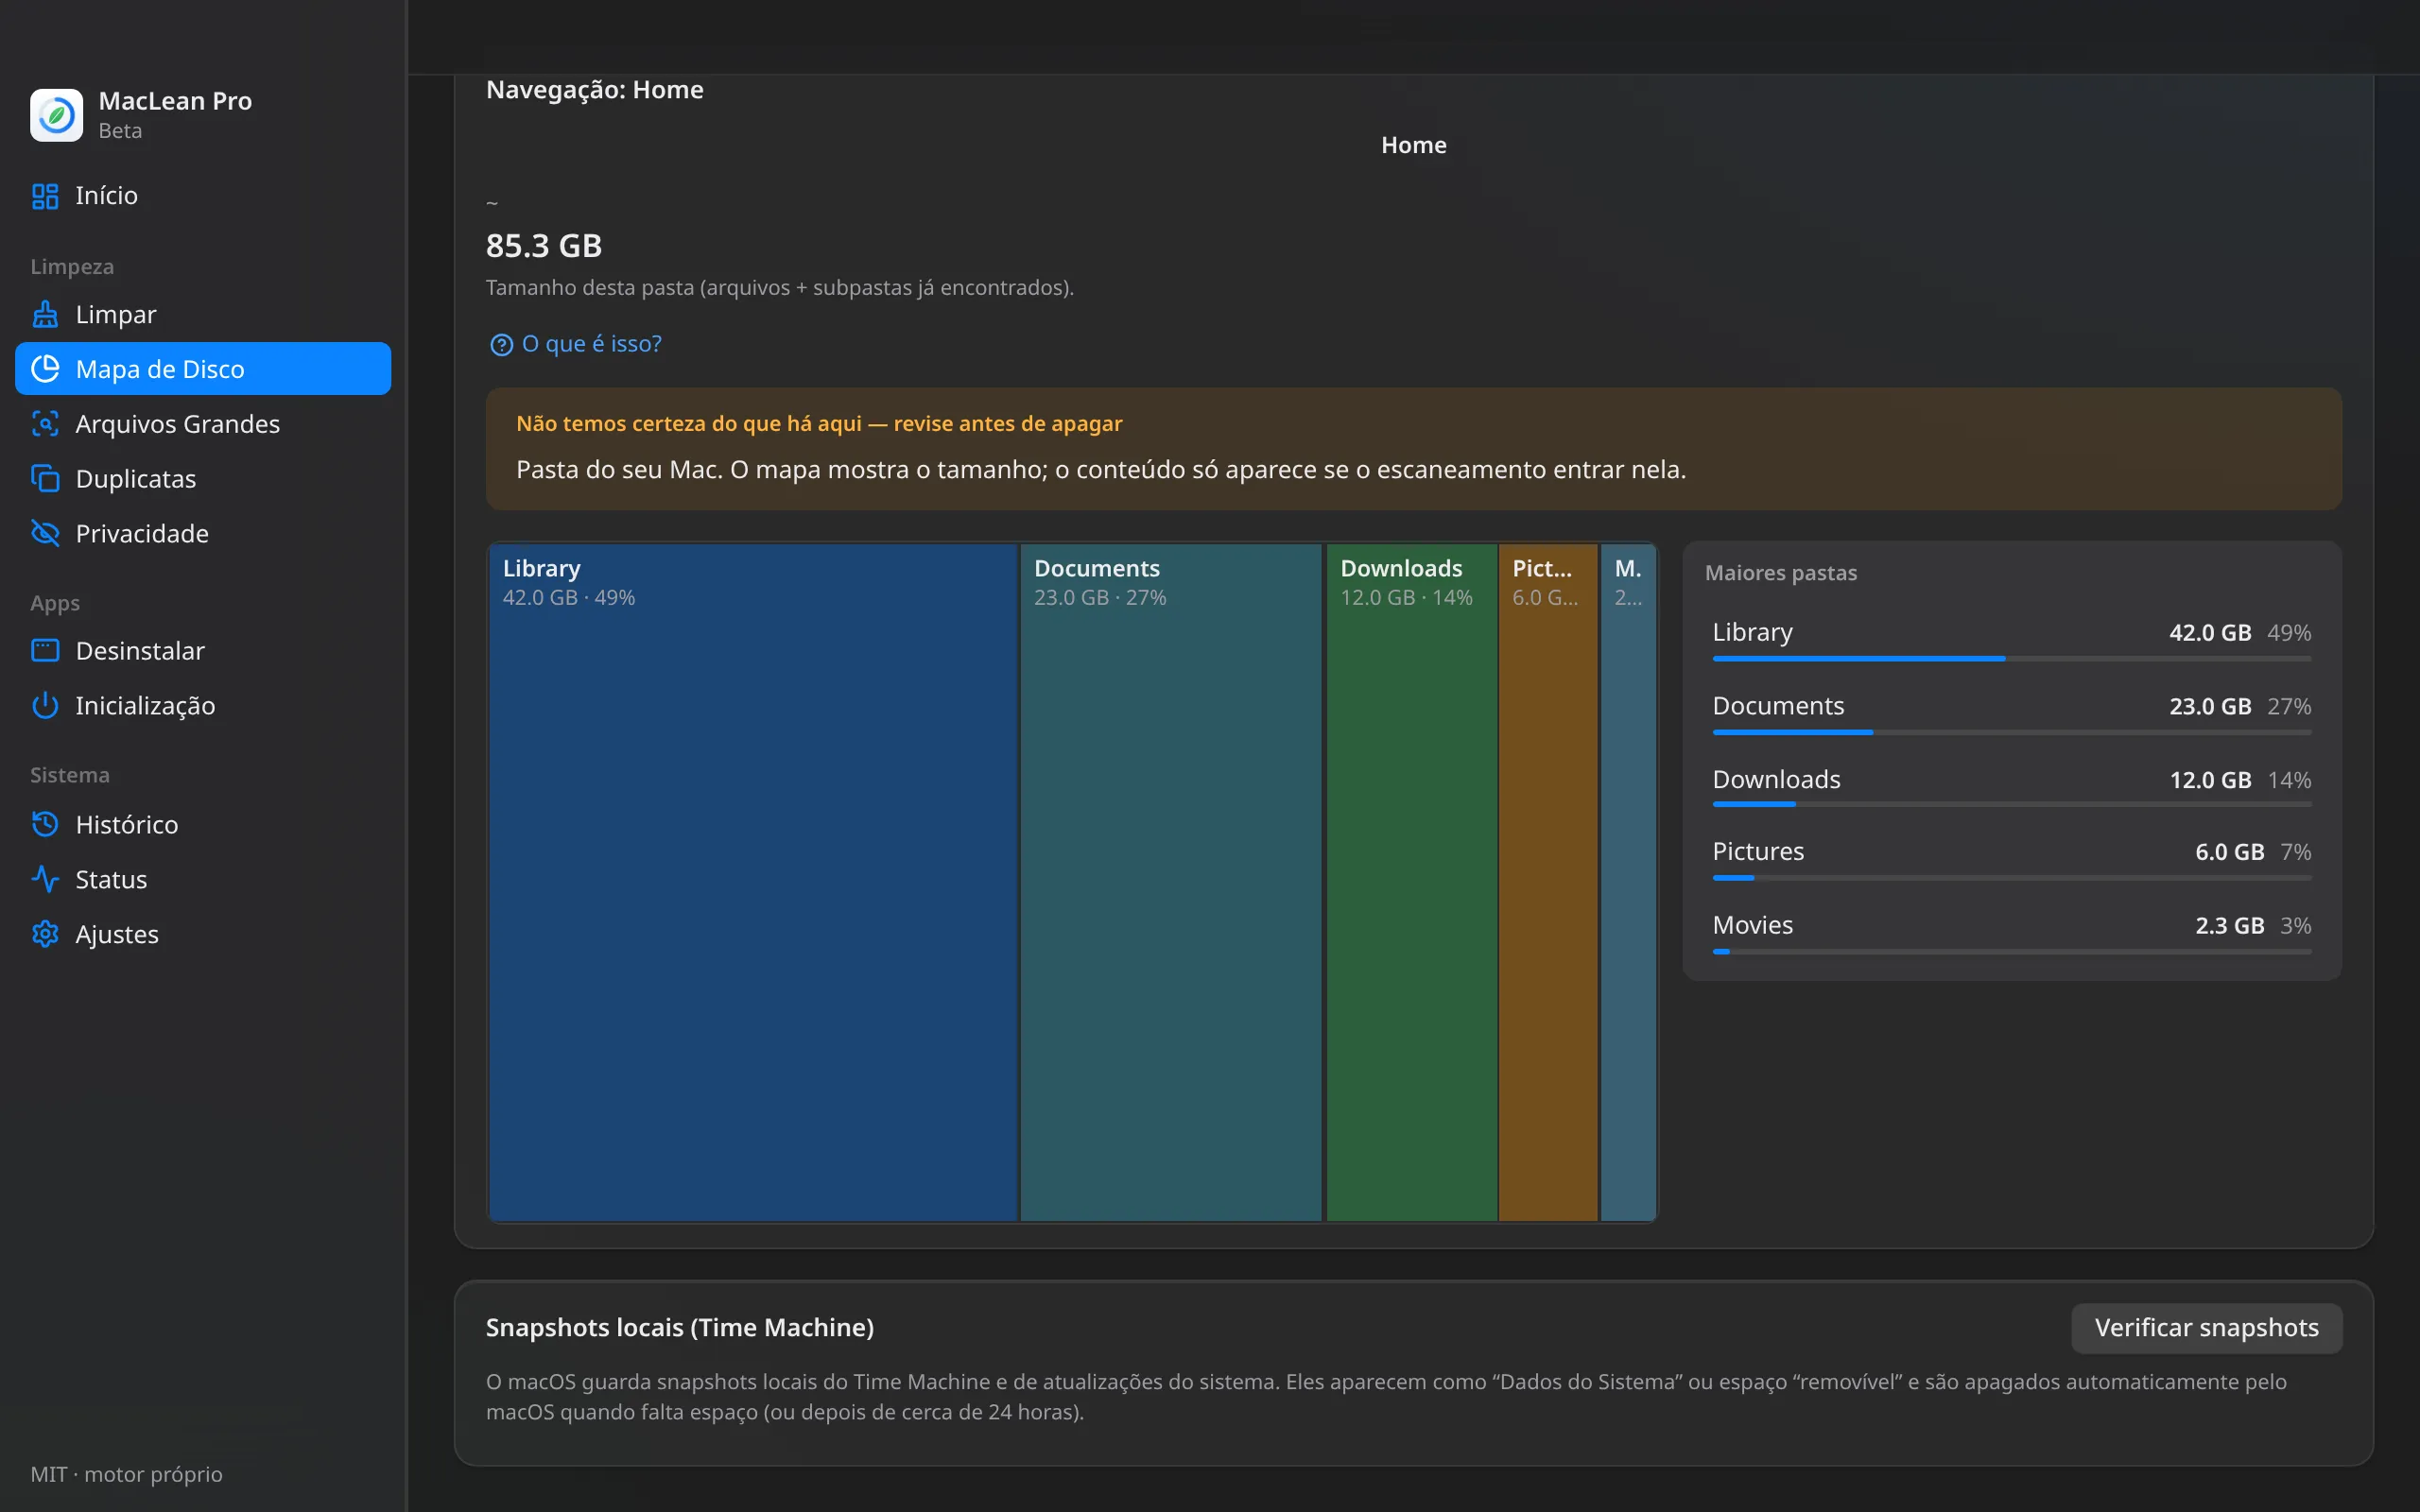This screenshot has width=2420, height=1512.
Task: Select the Documents treemap block
Action: [1171, 882]
